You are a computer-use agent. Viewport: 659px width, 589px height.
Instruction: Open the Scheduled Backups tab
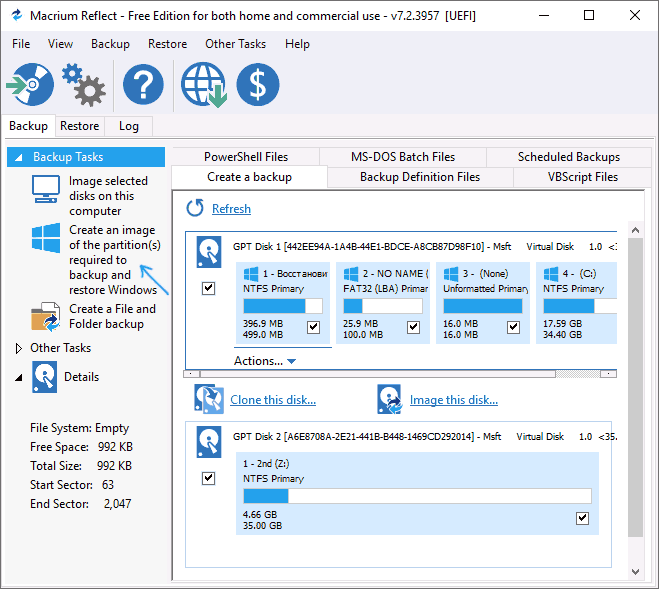[569, 157]
